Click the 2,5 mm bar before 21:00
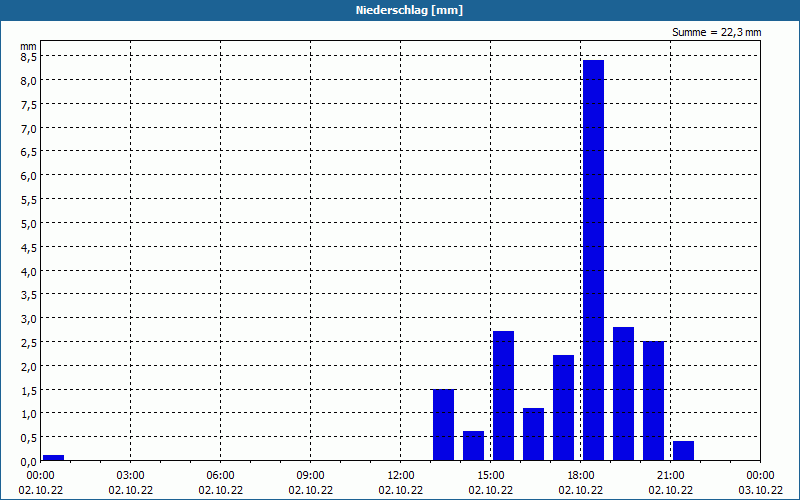800x500 pixels. (654, 401)
